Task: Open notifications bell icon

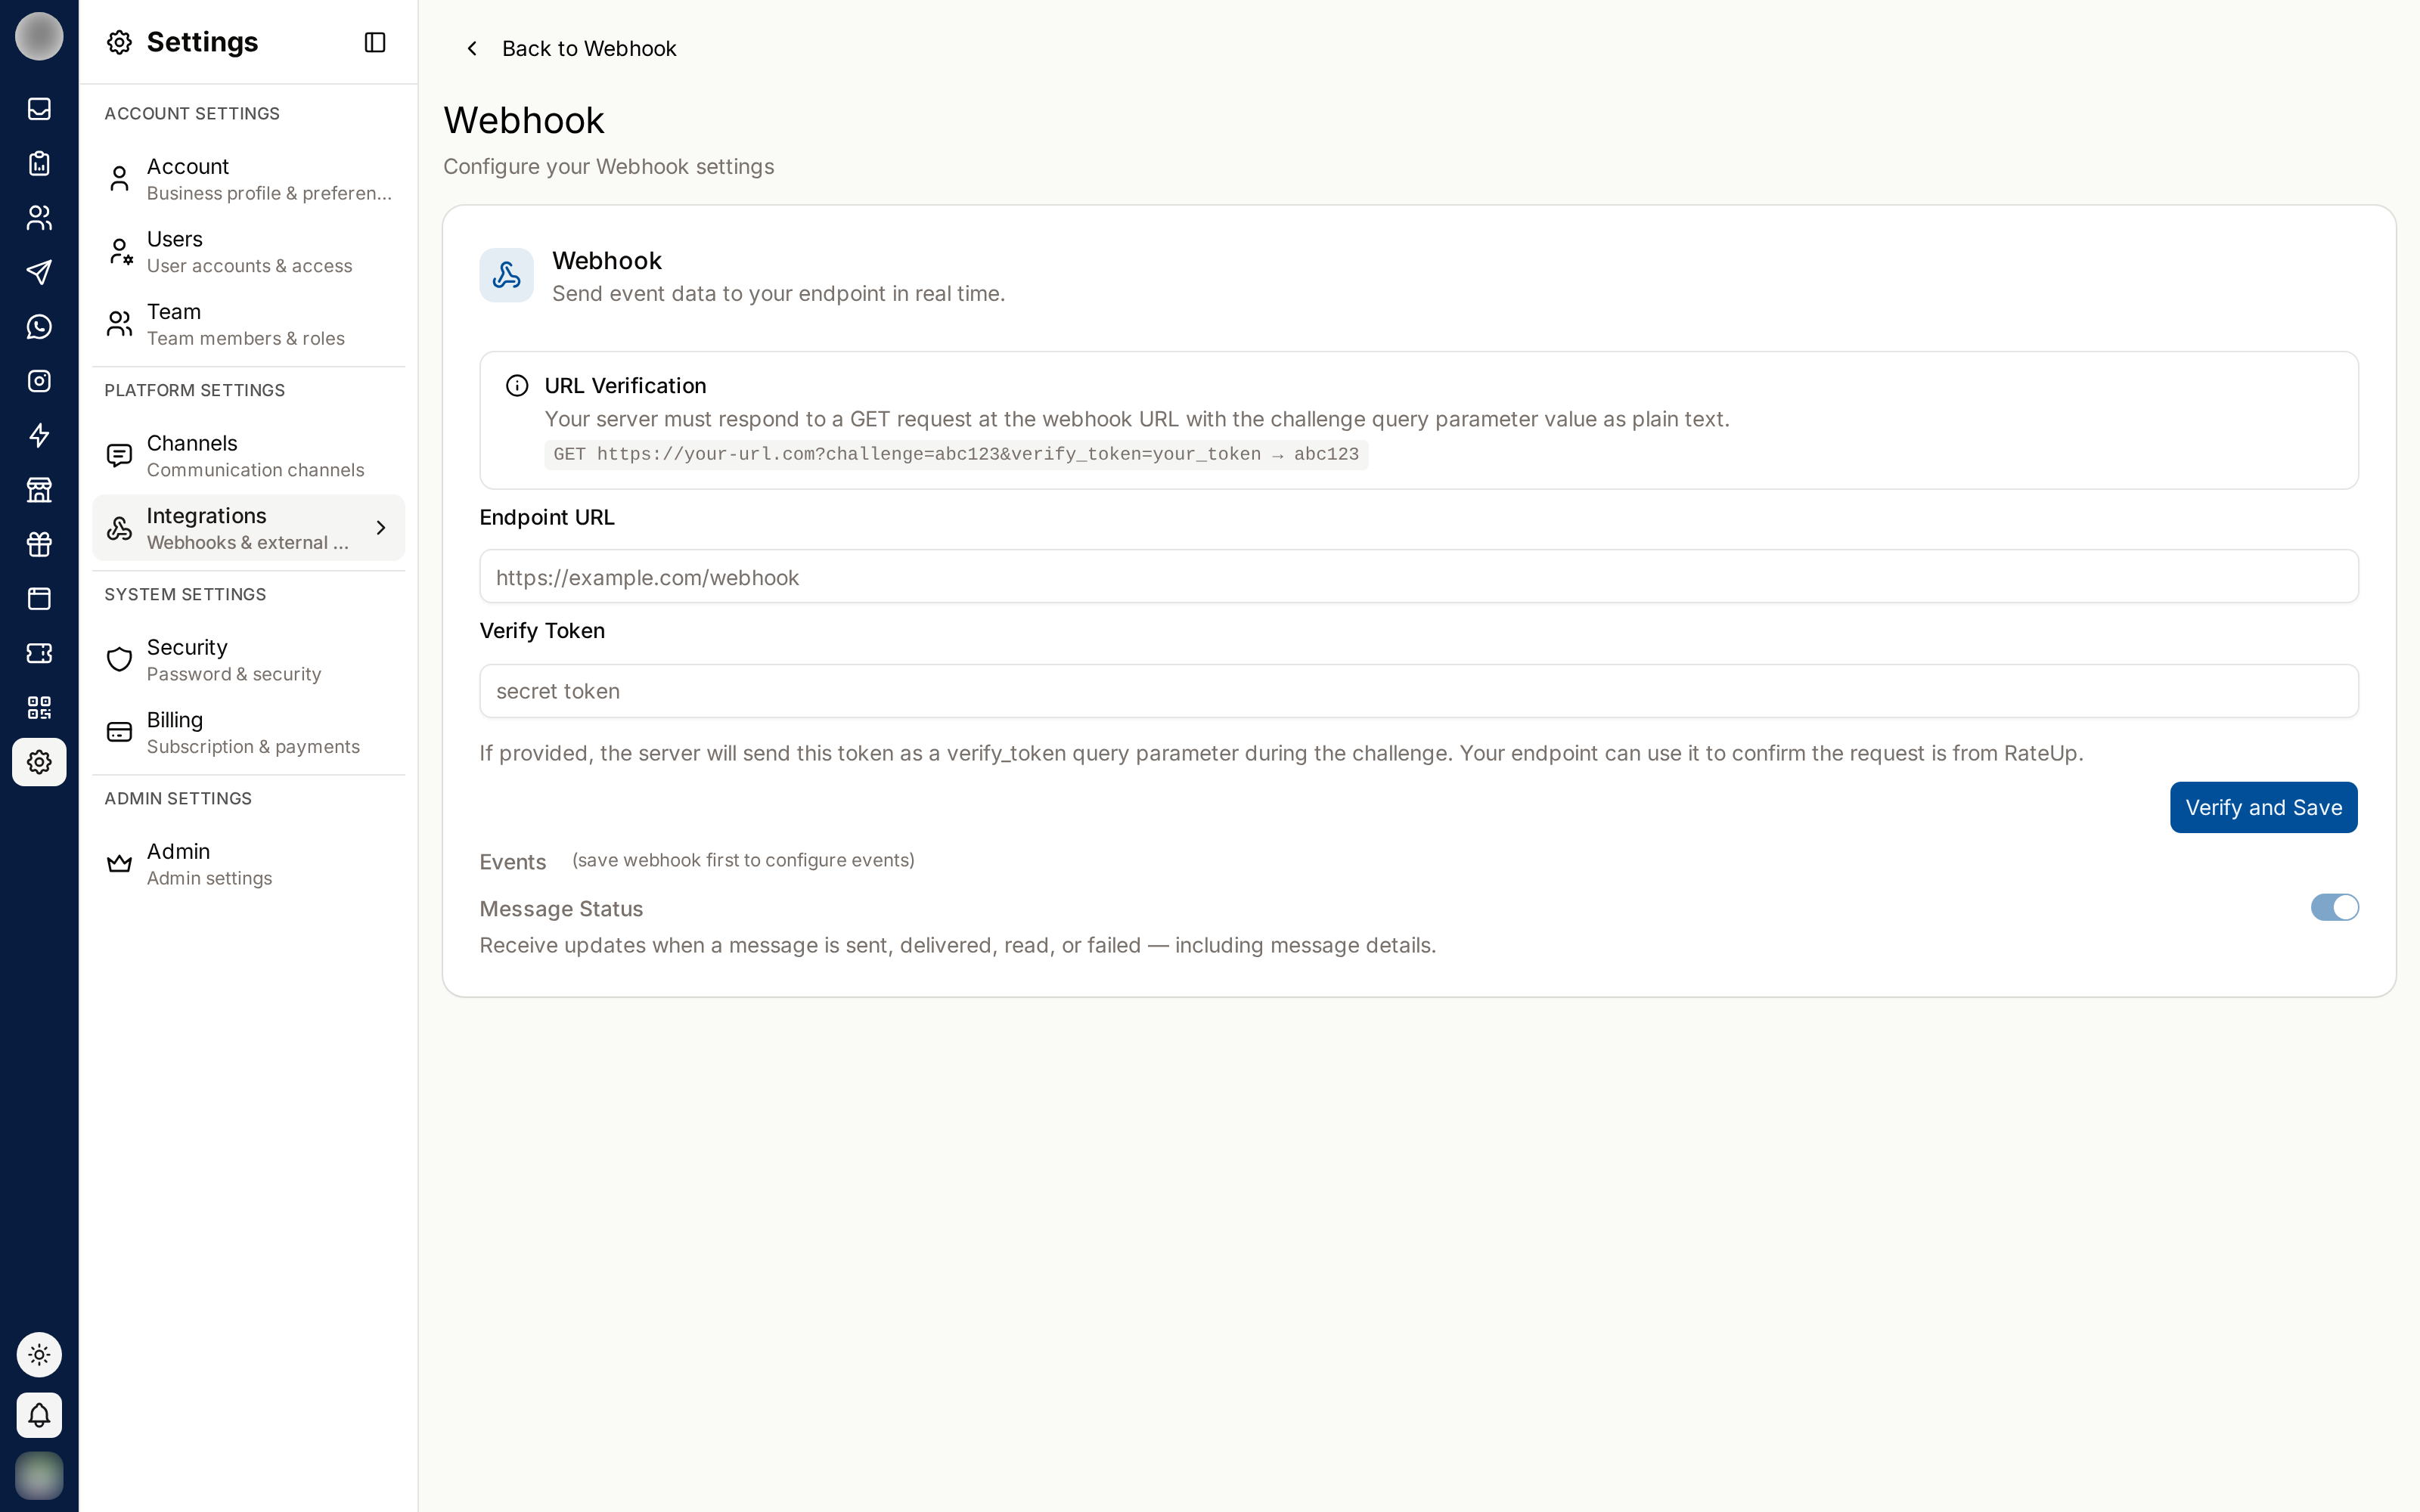Action: [x=39, y=1415]
